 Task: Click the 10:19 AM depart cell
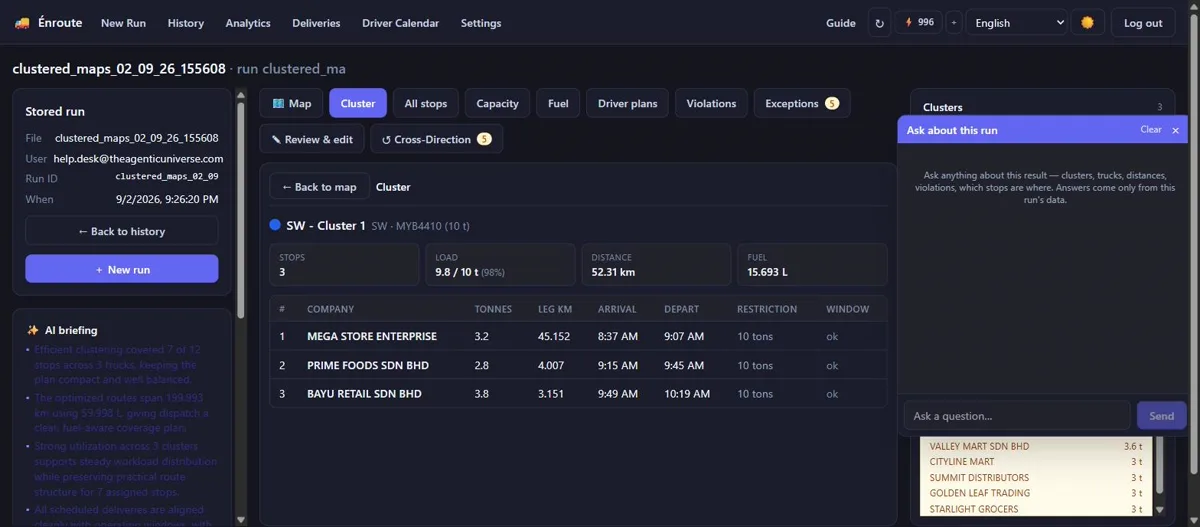(687, 393)
